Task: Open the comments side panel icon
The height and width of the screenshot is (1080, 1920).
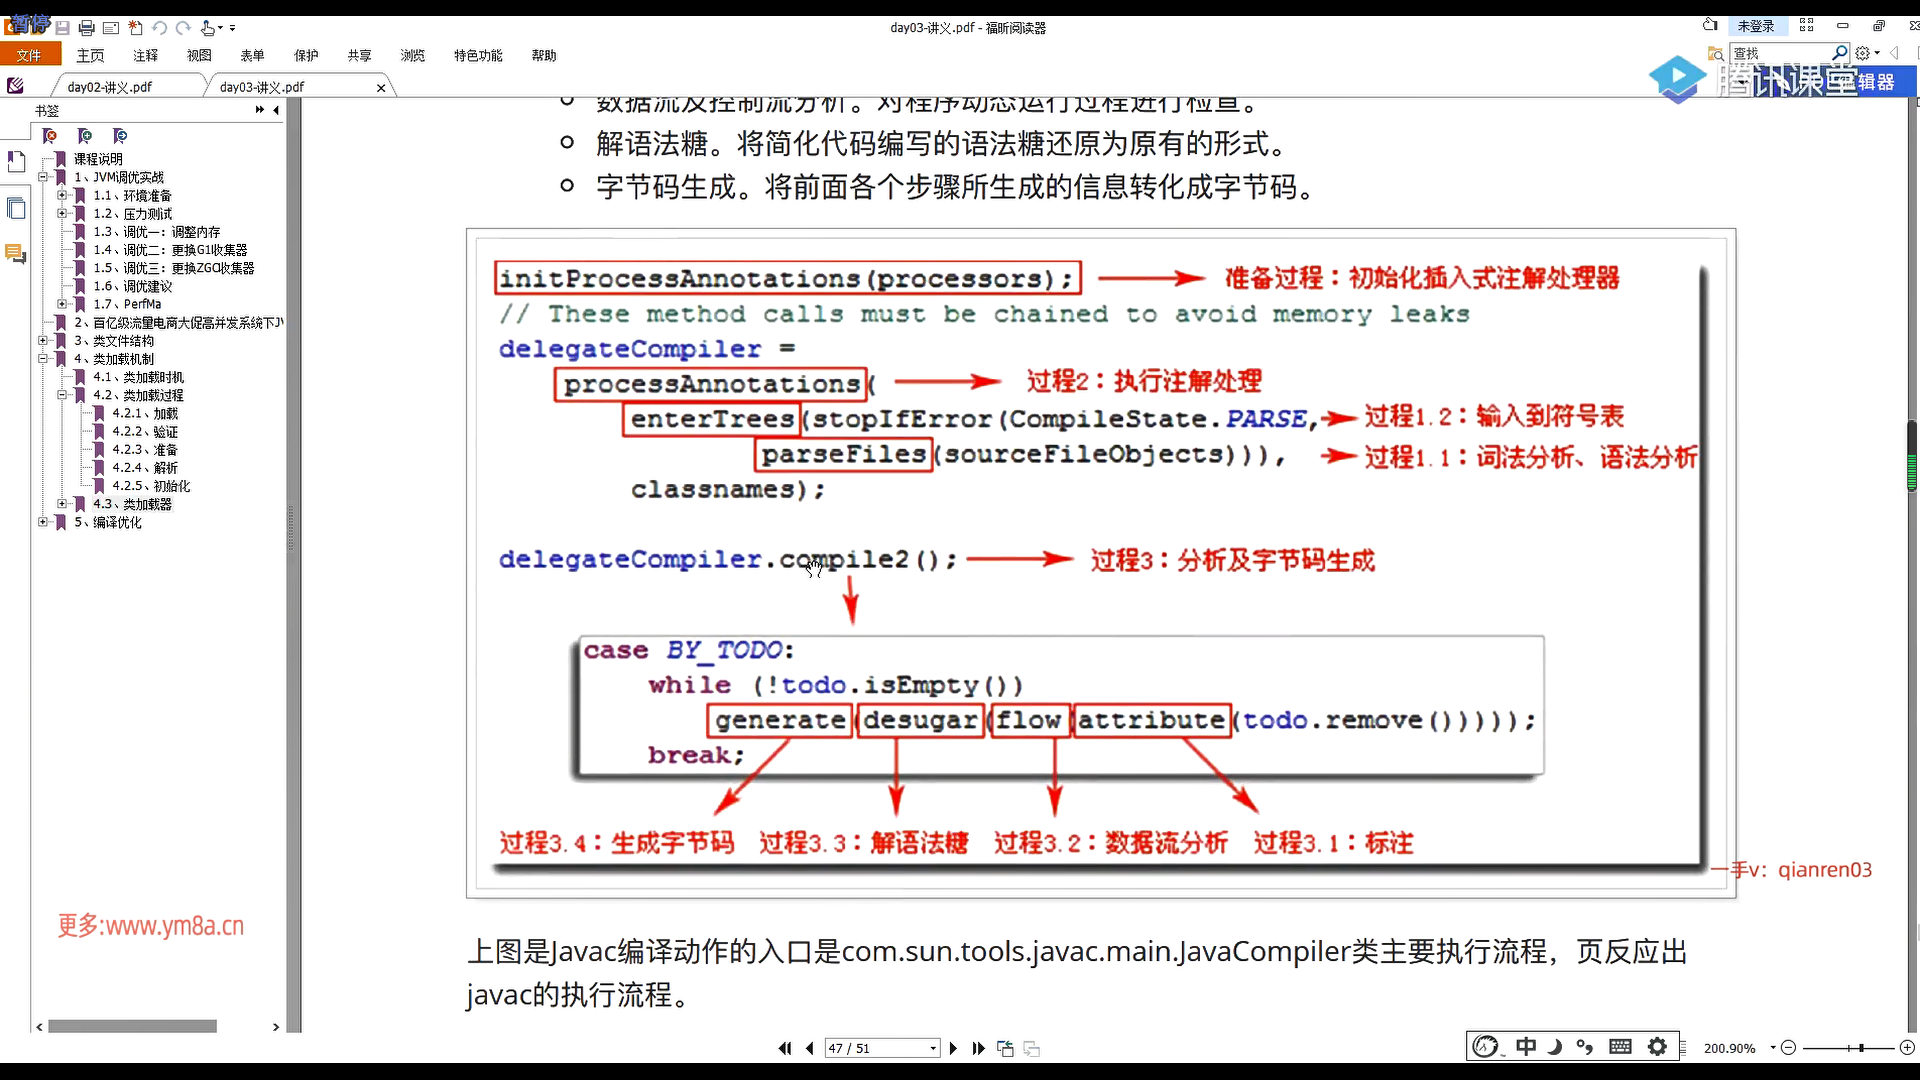Action: pos(16,254)
